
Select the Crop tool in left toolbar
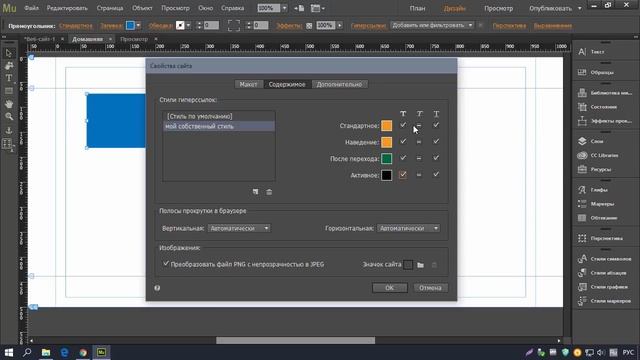click(x=9, y=66)
